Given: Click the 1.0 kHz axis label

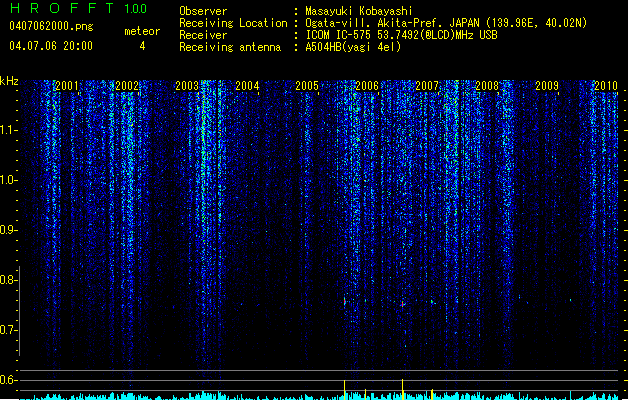Looking at the screenshot, I should (x=8, y=180).
